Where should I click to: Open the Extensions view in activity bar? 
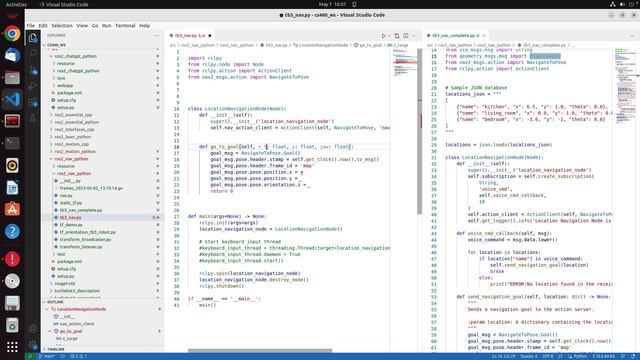33,102
